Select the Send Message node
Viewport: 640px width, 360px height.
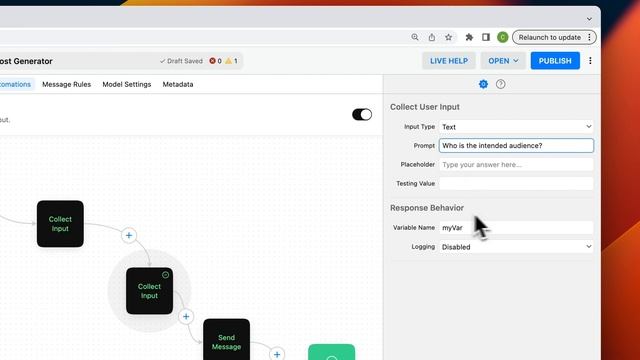227,340
